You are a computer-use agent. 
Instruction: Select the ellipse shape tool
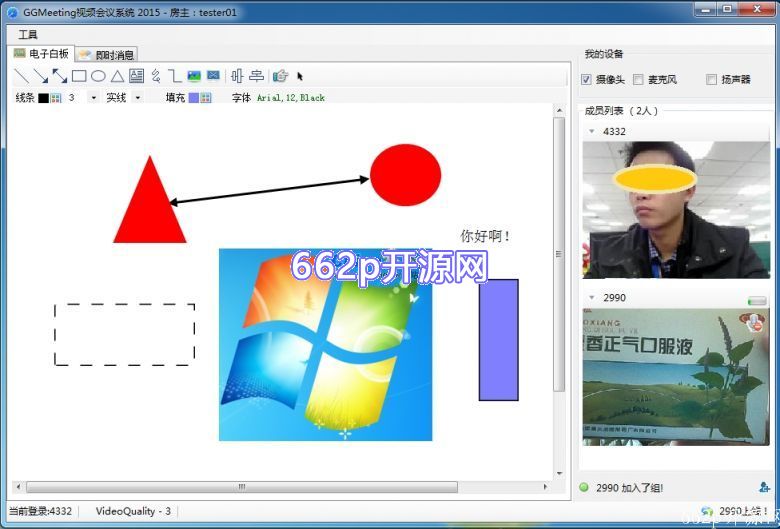(x=98, y=76)
